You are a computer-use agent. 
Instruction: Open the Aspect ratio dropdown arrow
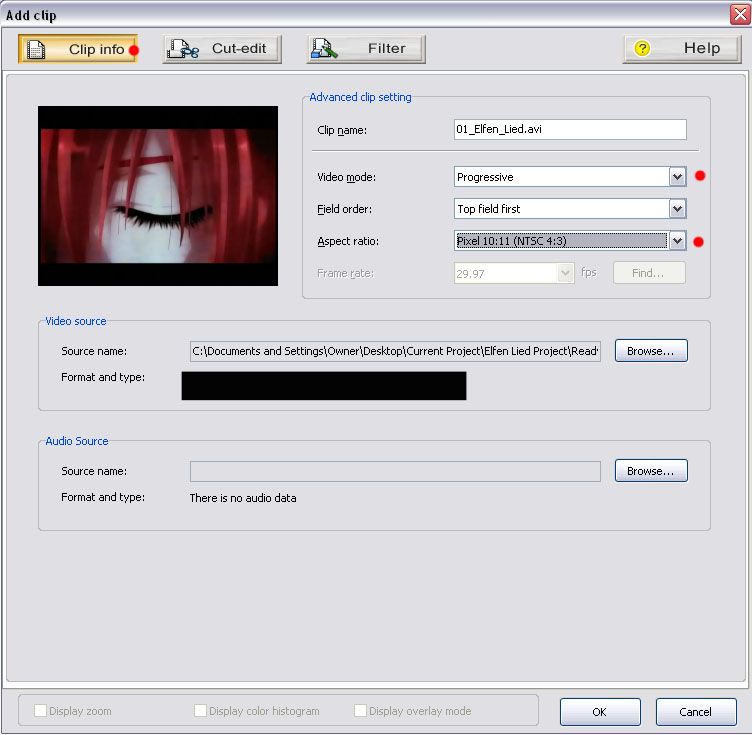(x=677, y=241)
